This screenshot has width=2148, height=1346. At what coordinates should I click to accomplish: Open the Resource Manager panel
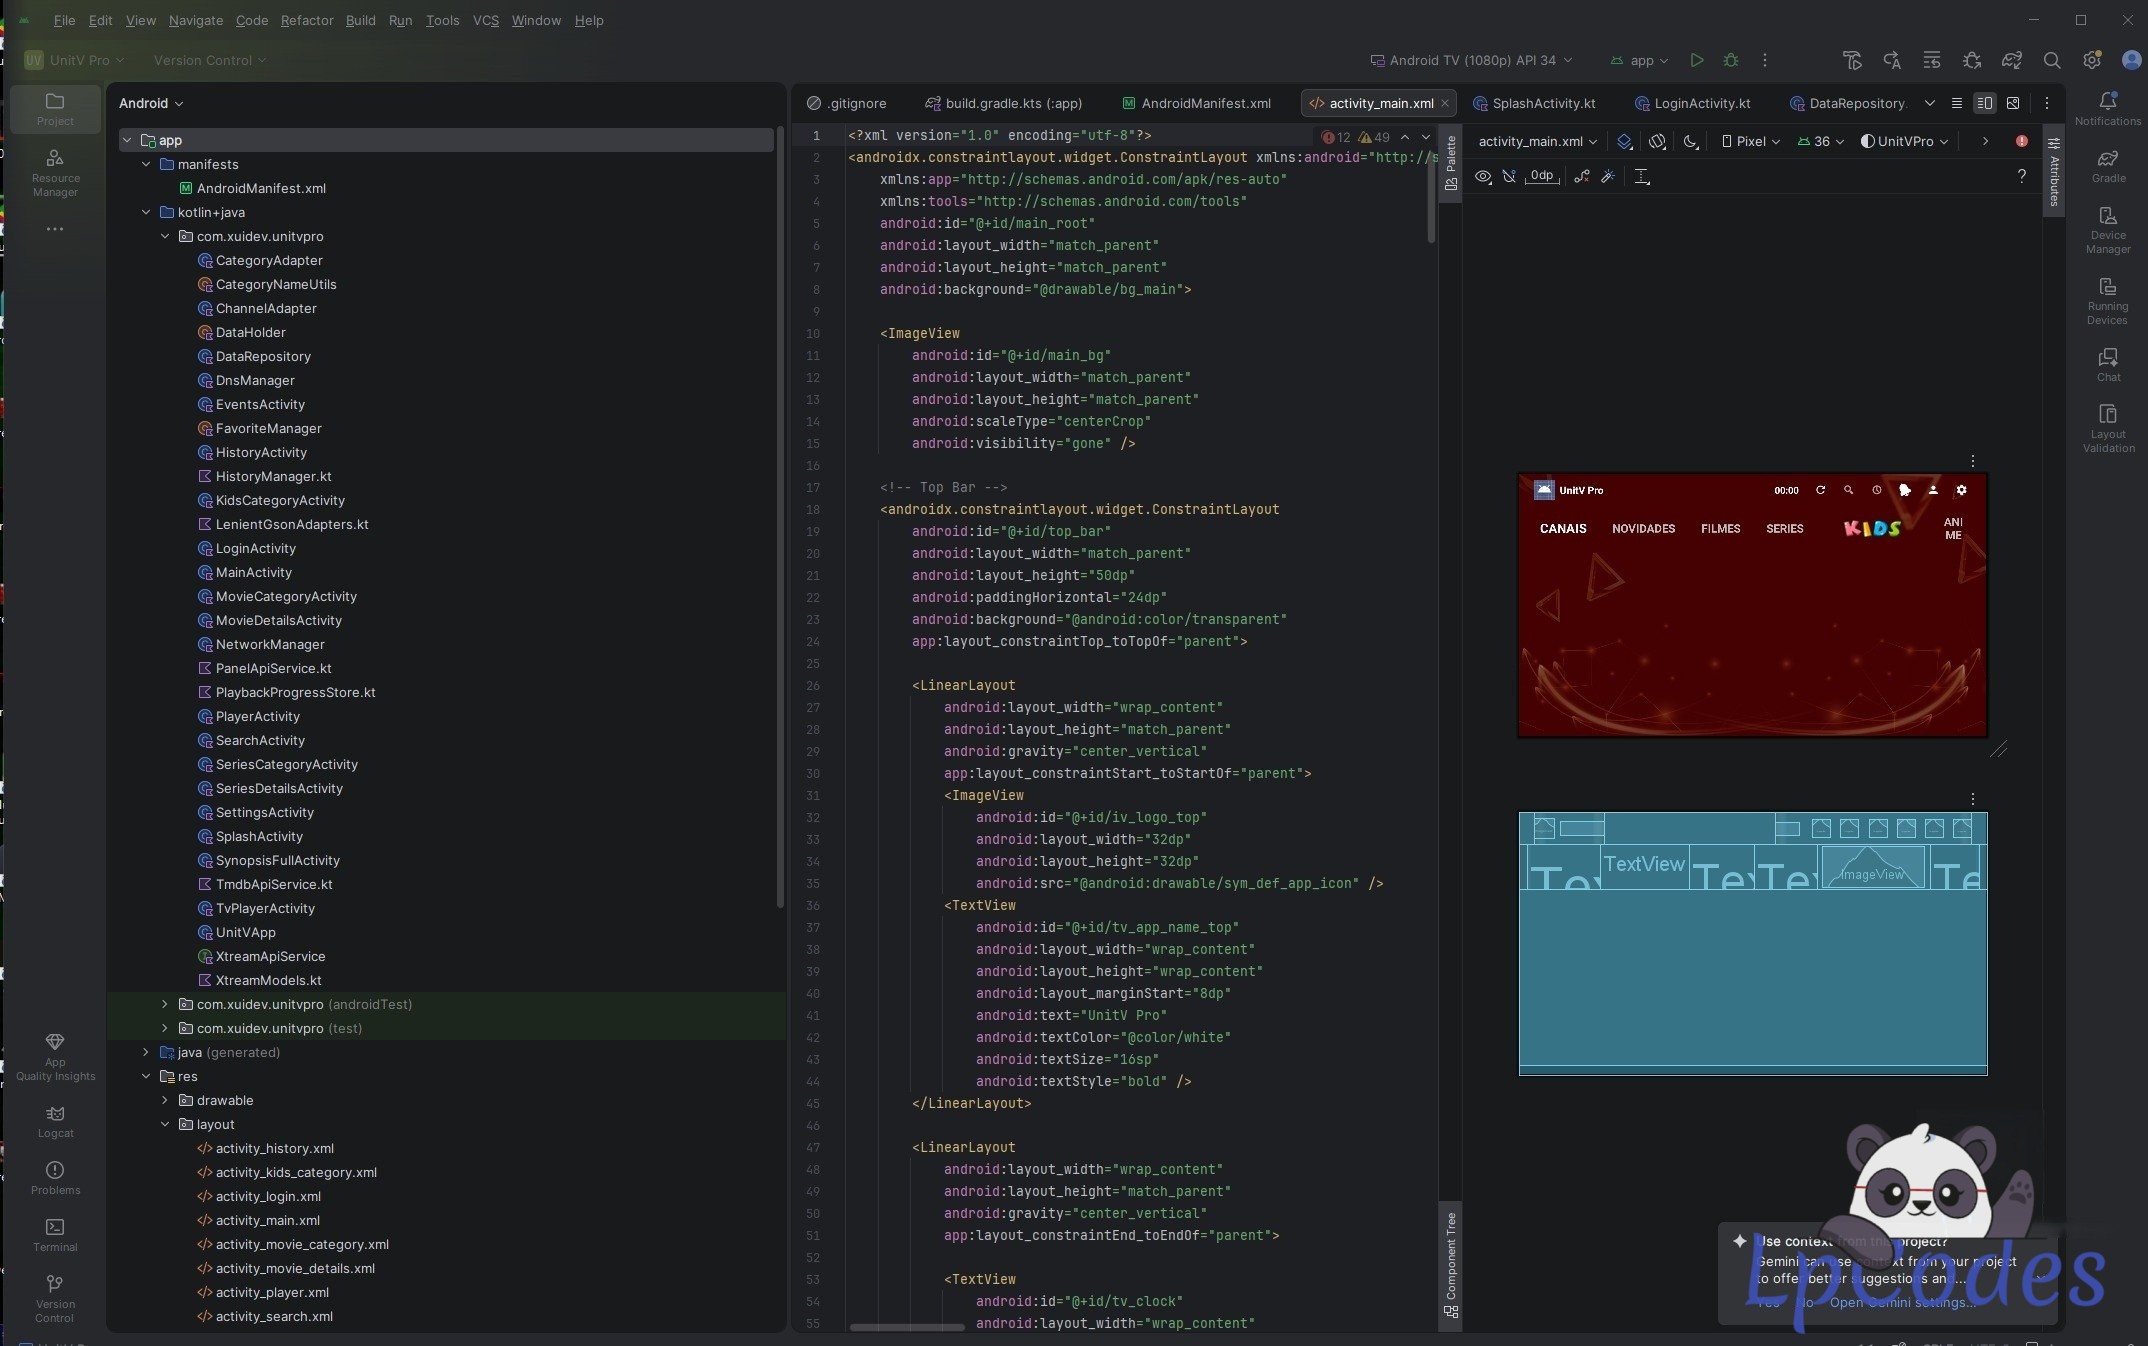55,173
